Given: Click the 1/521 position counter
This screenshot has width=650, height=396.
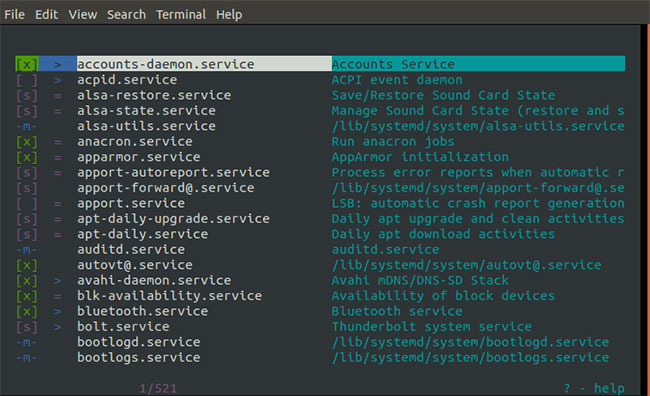Looking at the screenshot, I should click(x=158, y=389).
